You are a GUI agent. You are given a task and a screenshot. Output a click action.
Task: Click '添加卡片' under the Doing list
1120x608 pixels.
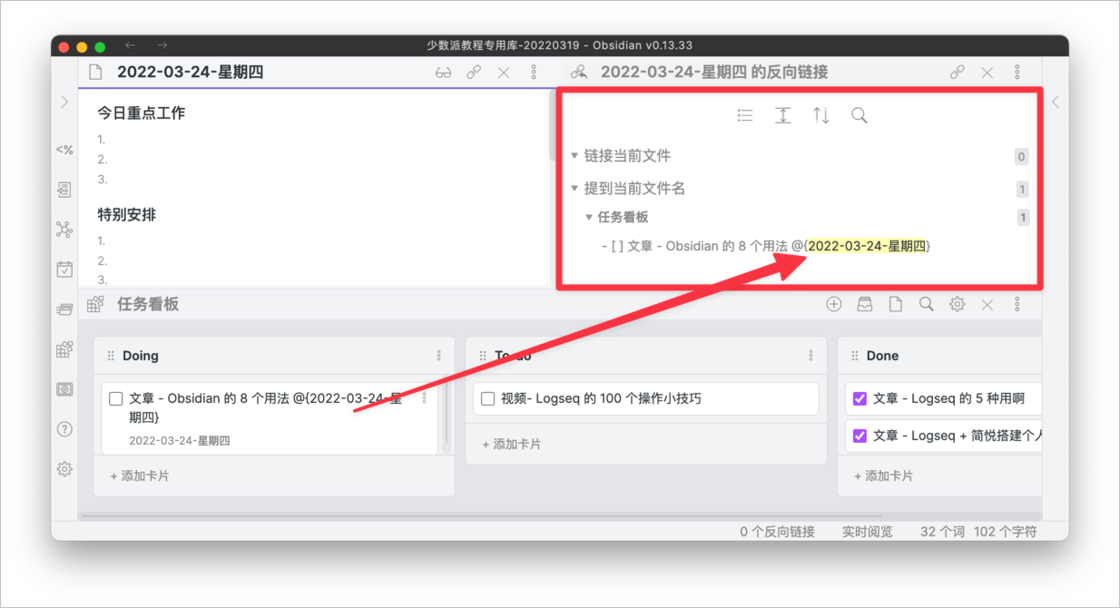click(x=139, y=476)
